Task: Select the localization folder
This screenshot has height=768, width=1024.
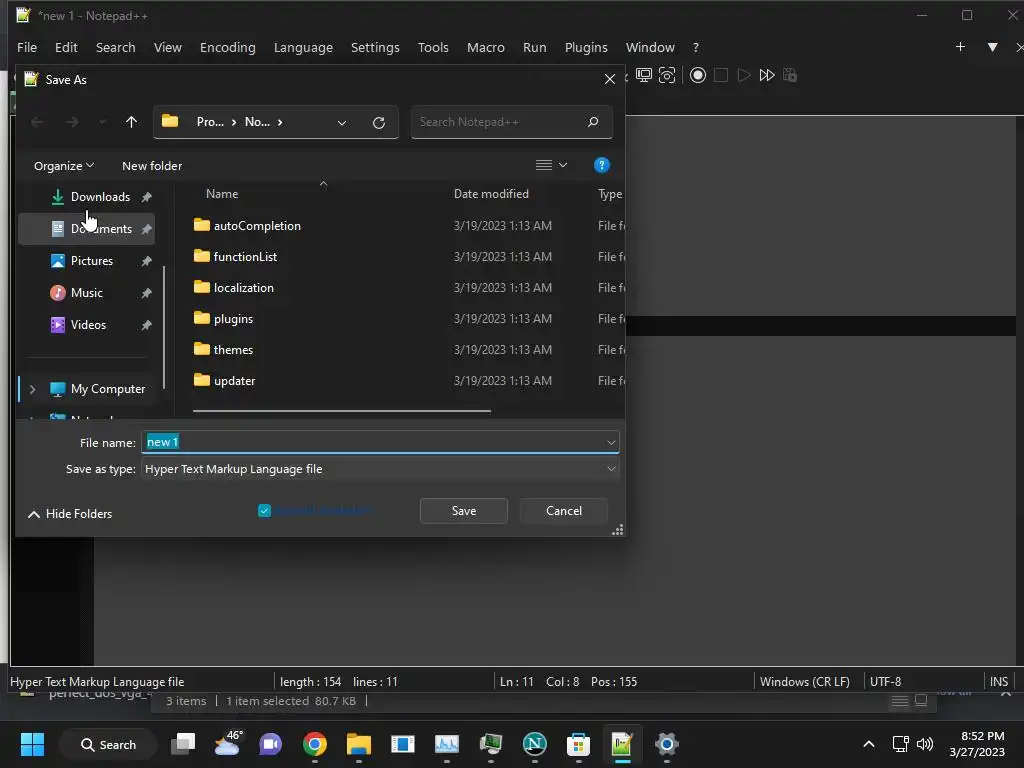Action: pyautogui.click(x=244, y=287)
